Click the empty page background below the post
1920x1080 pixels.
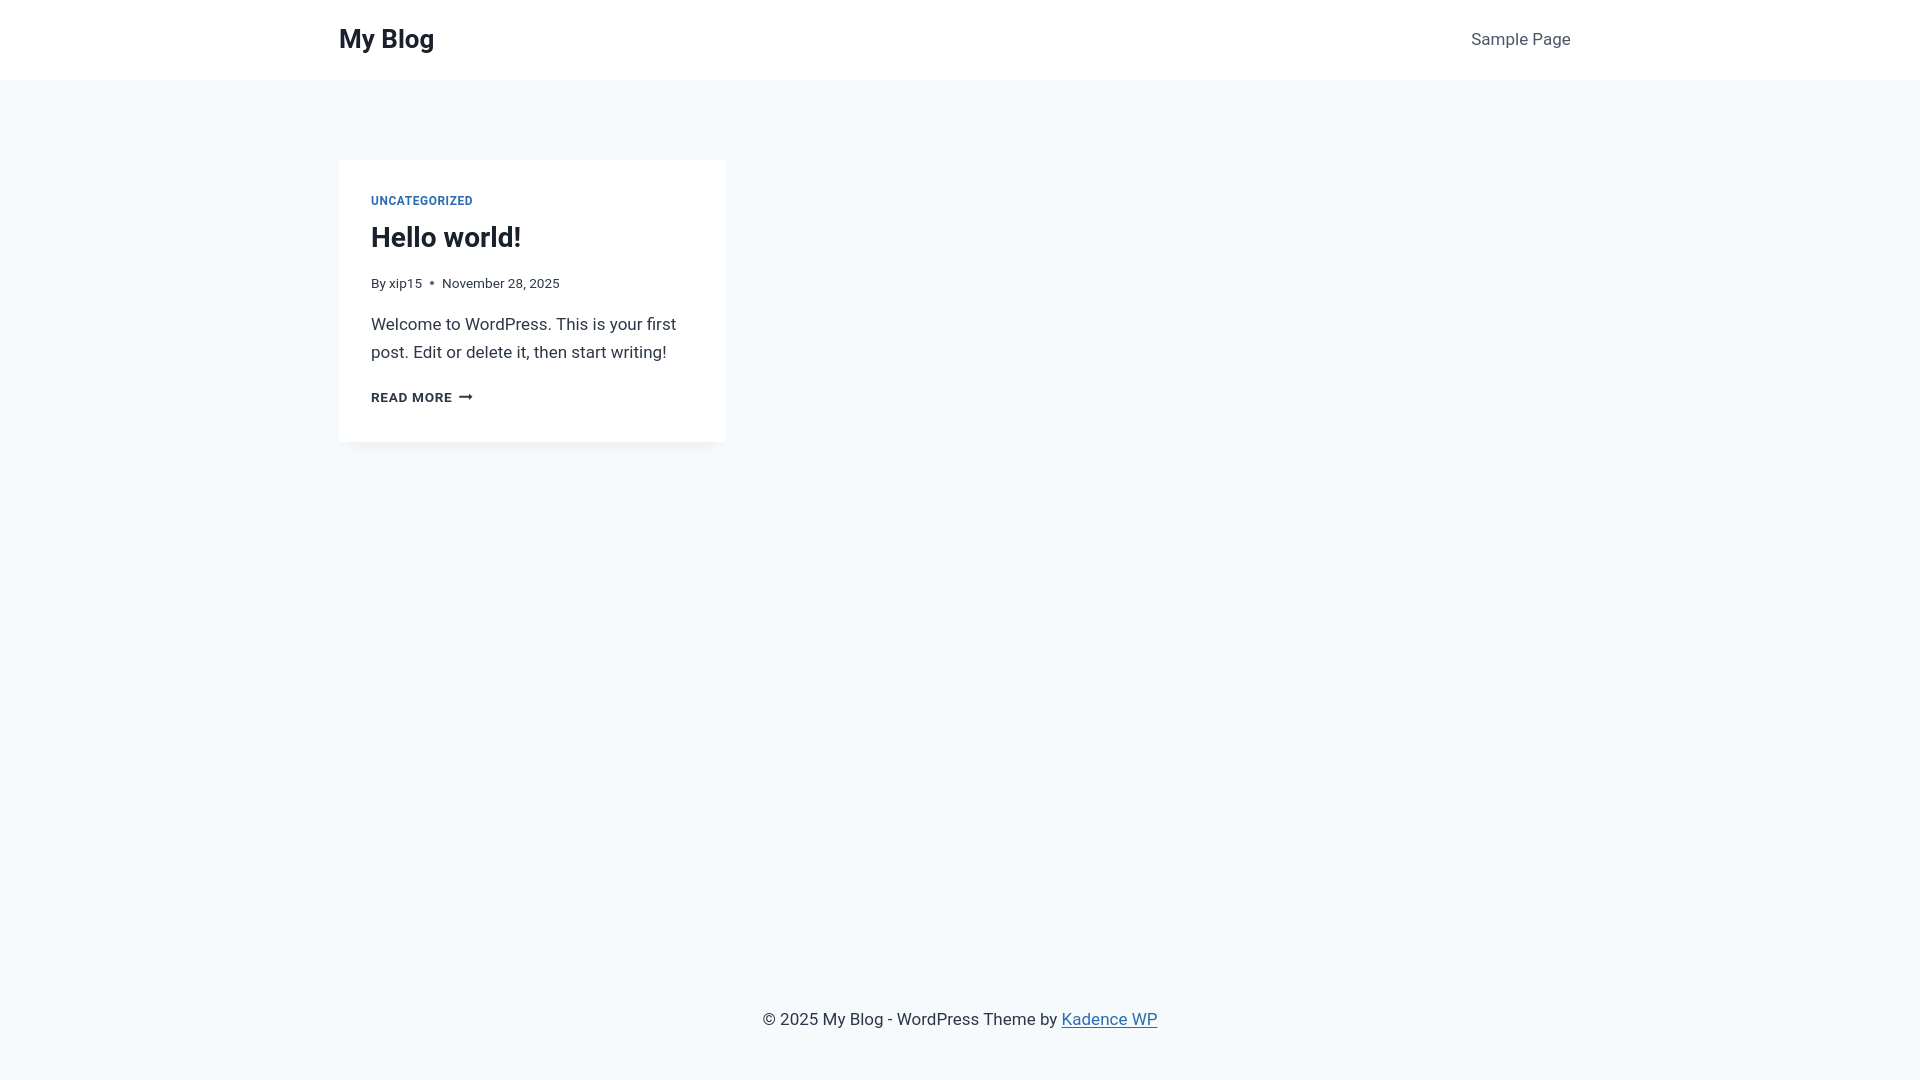960,700
